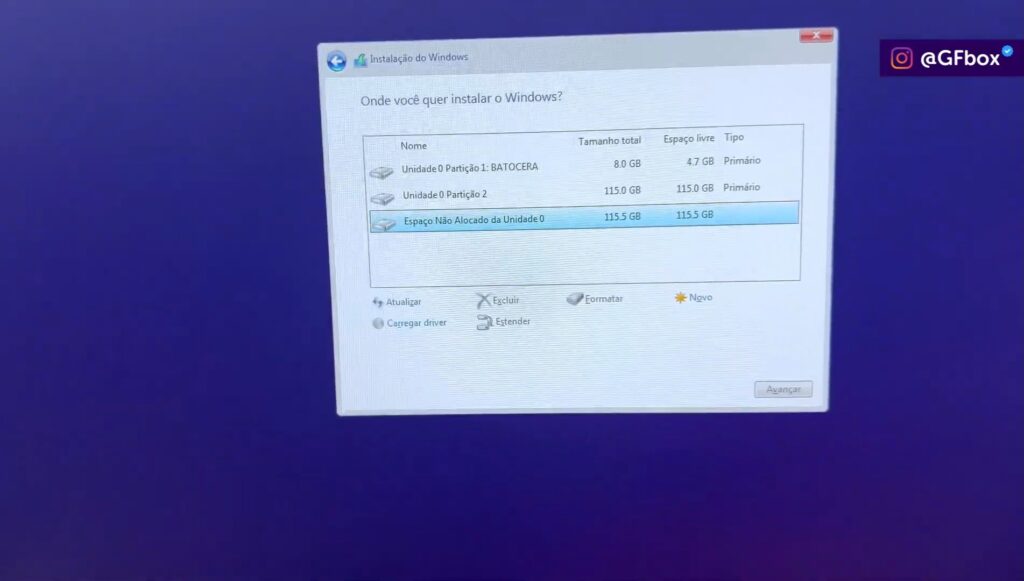Create a partition with Novo link
This screenshot has height=581, width=1024.
[701, 298]
